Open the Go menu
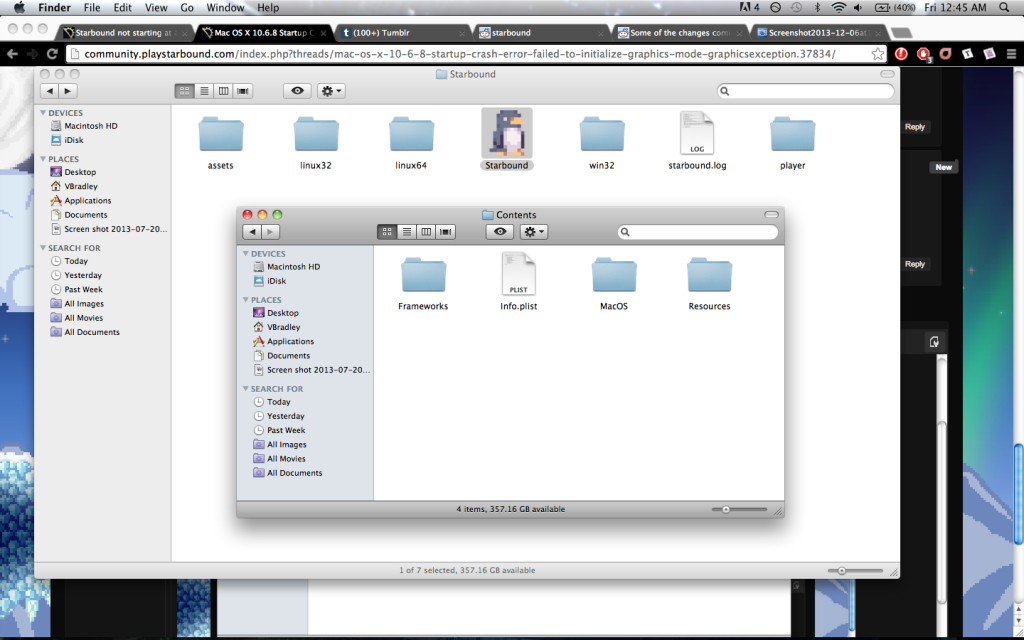The image size is (1024, 640). tap(186, 7)
